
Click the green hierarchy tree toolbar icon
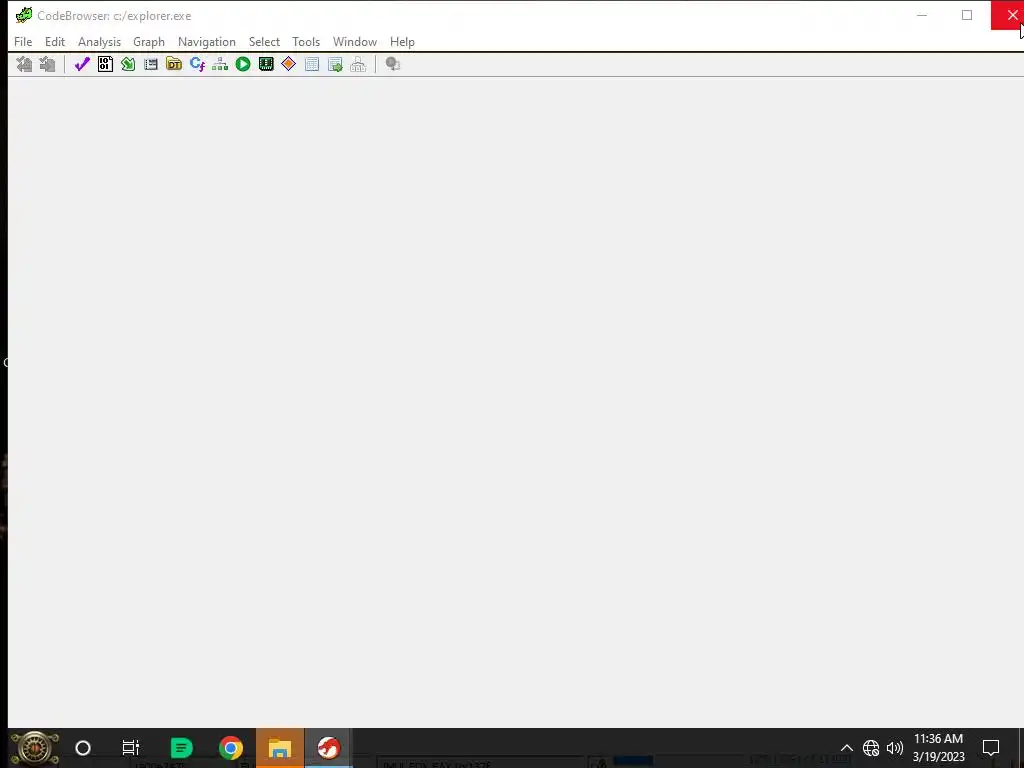[x=220, y=64]
